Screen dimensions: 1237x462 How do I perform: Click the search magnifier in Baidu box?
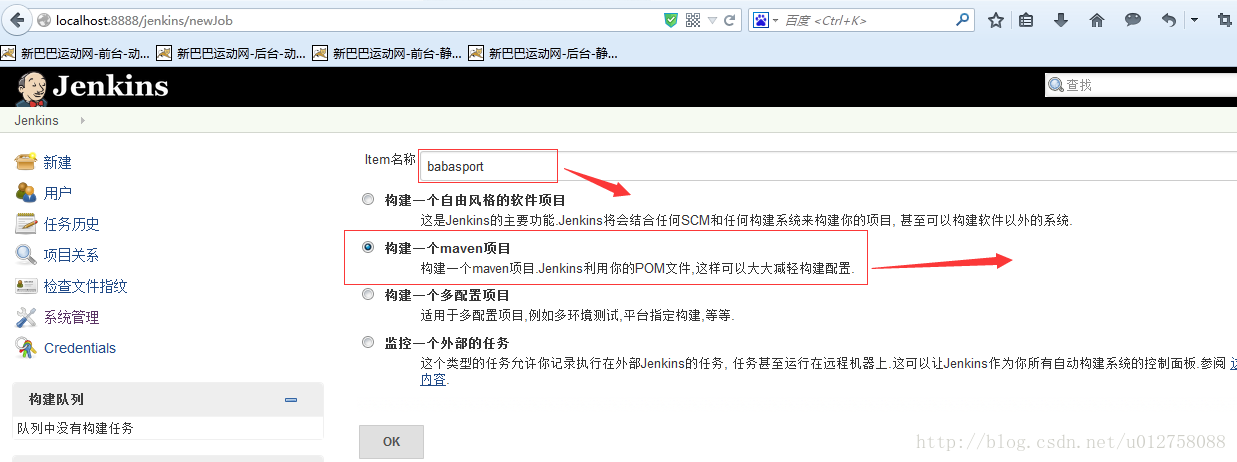coord(963,19)
